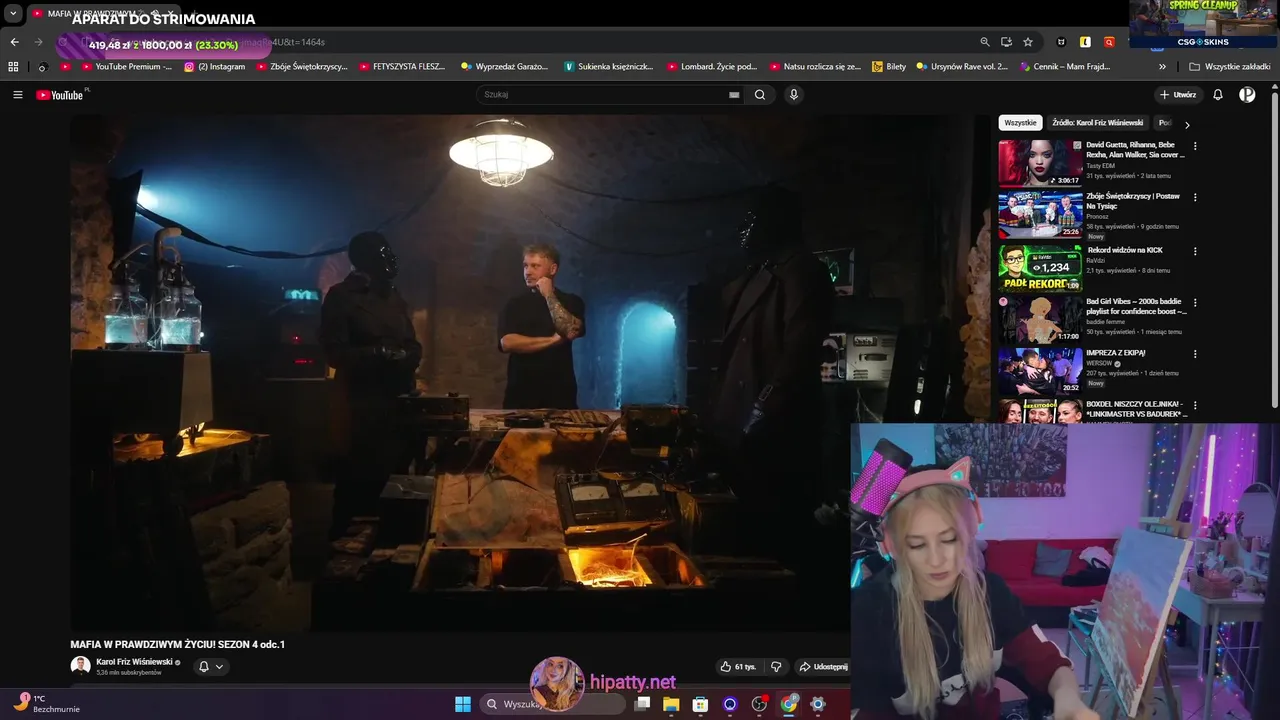Click the Udostępnij share button
The width and height of the screenshot is (1280, 720).
point(822,667)
